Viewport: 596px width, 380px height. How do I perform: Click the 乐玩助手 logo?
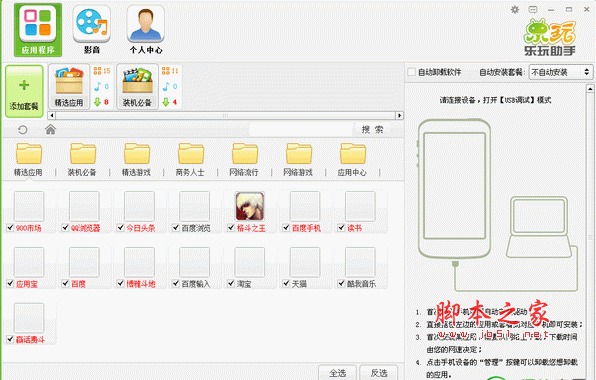550,38
